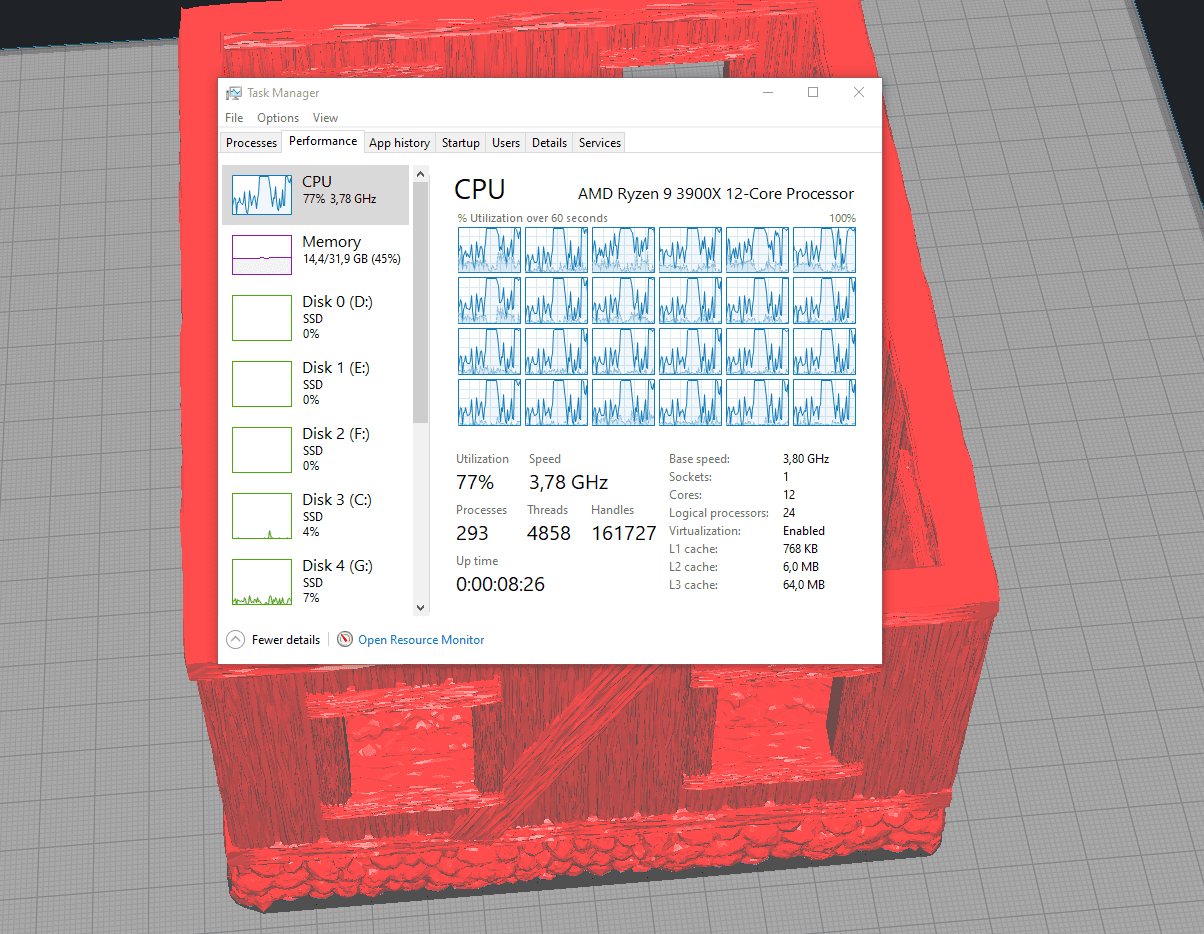Screen dimensions: 1204x934
Task: Click the Disk 4 mini activity graph
Action: point(262,582)
